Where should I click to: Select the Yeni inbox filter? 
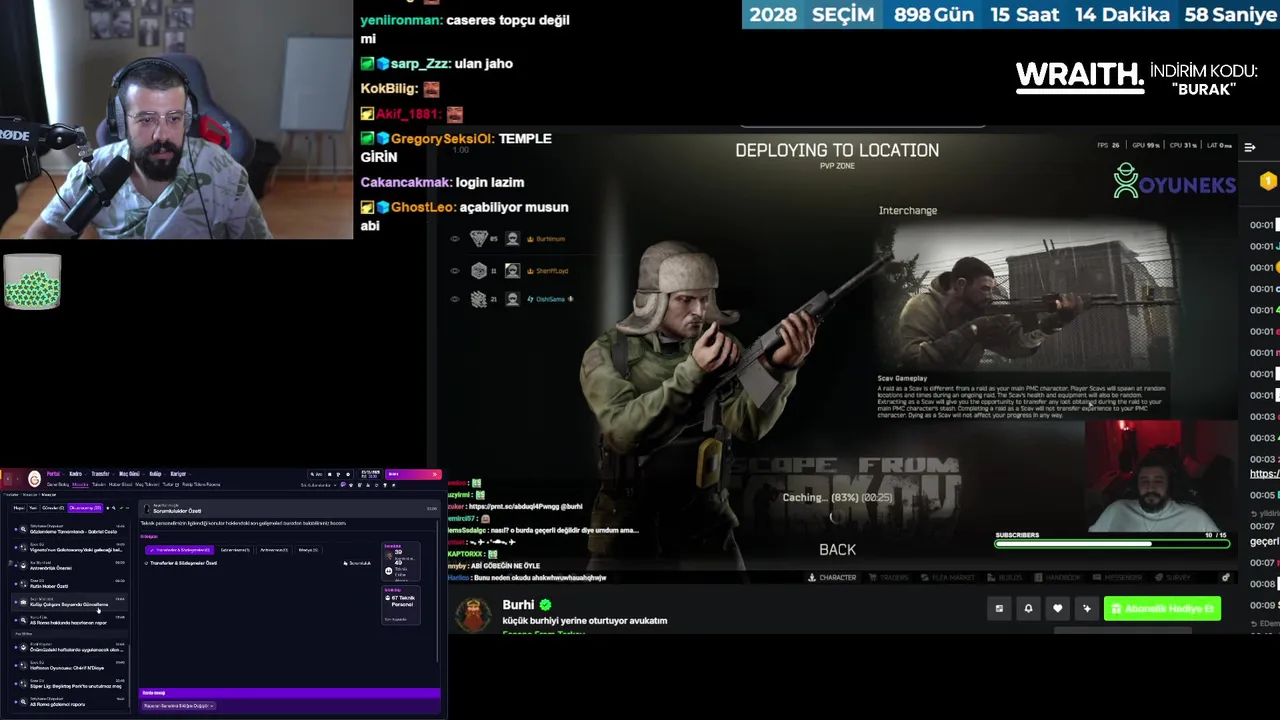click(33, 508)
